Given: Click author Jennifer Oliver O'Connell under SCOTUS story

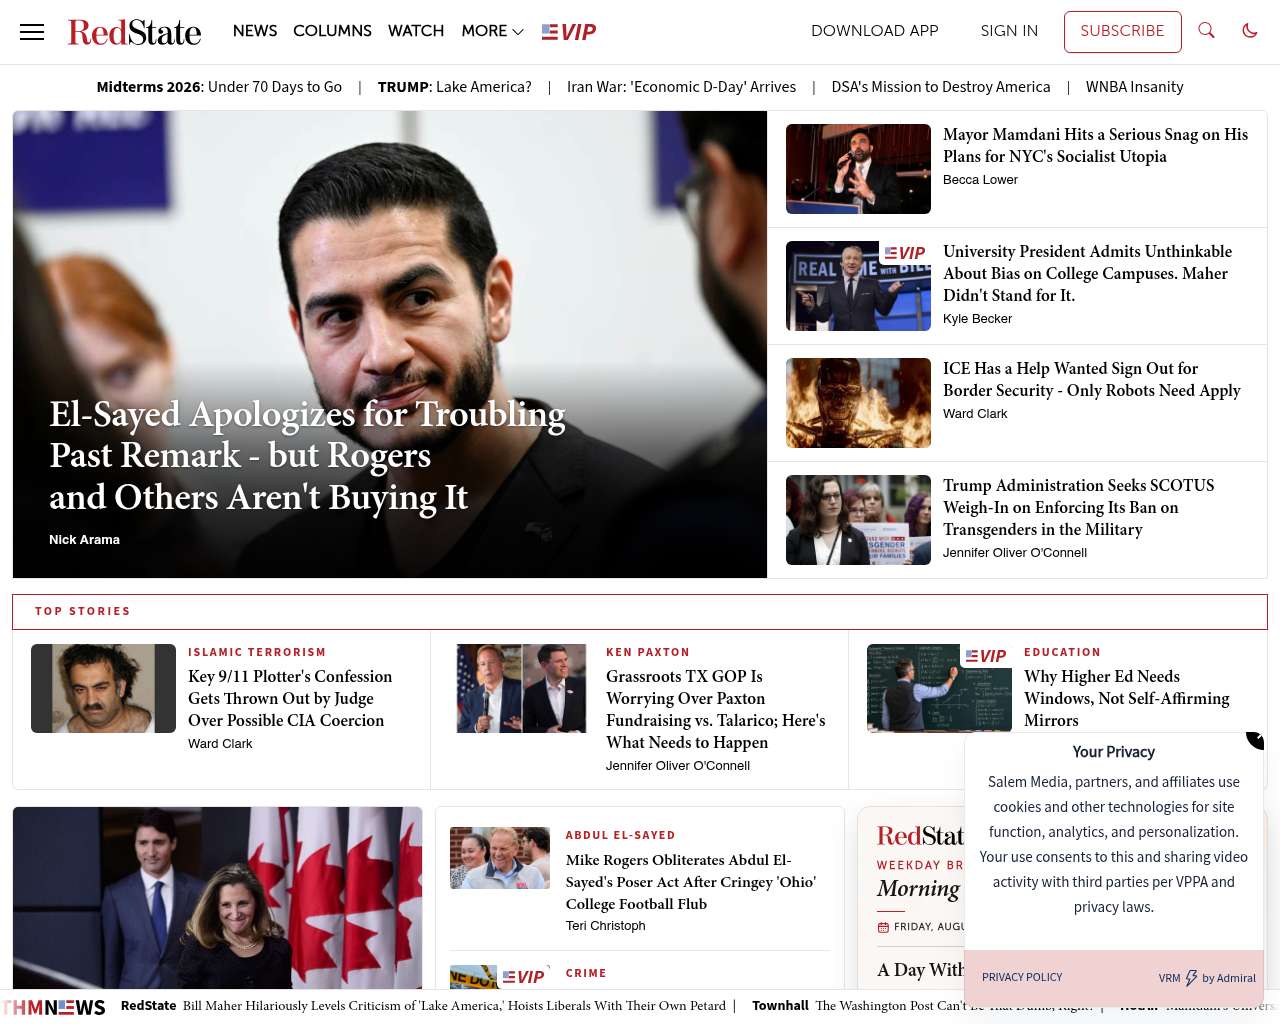Looking at the screenshot, I should tap(1015, 553).
